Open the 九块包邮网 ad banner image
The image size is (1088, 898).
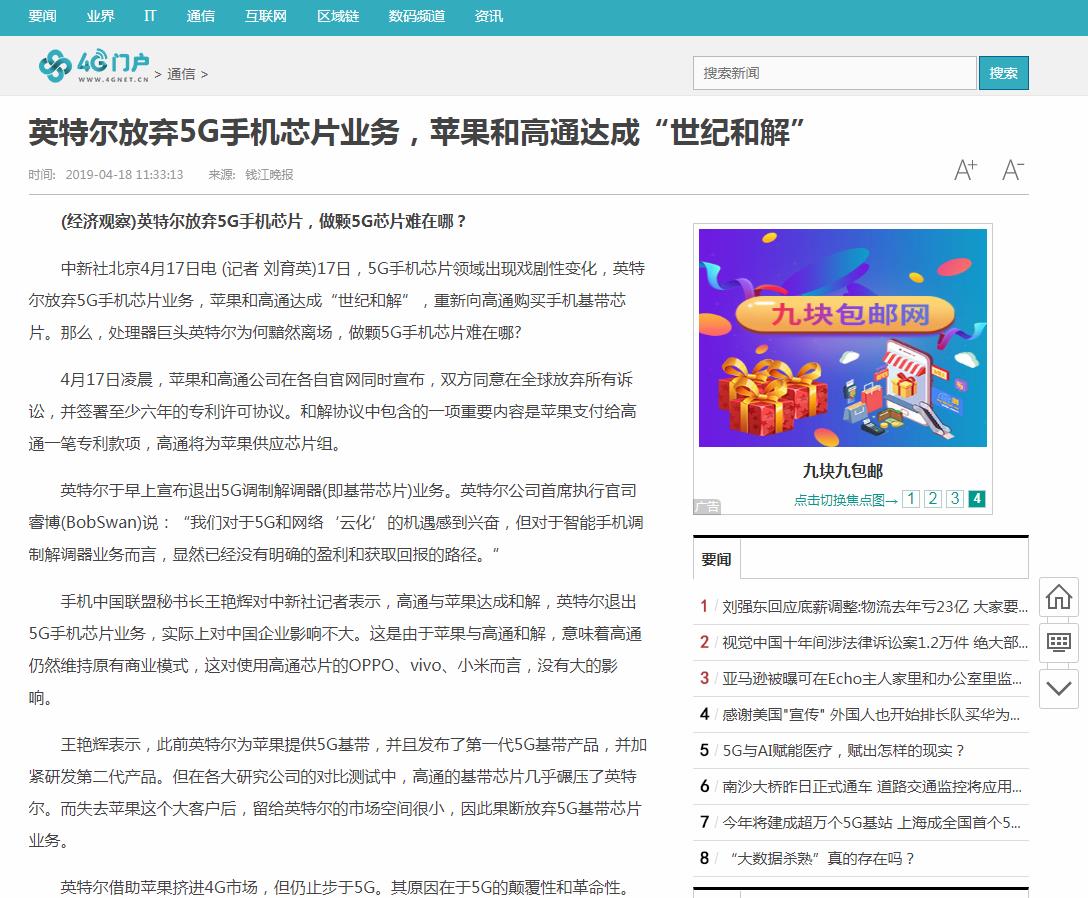coord(842,338)
